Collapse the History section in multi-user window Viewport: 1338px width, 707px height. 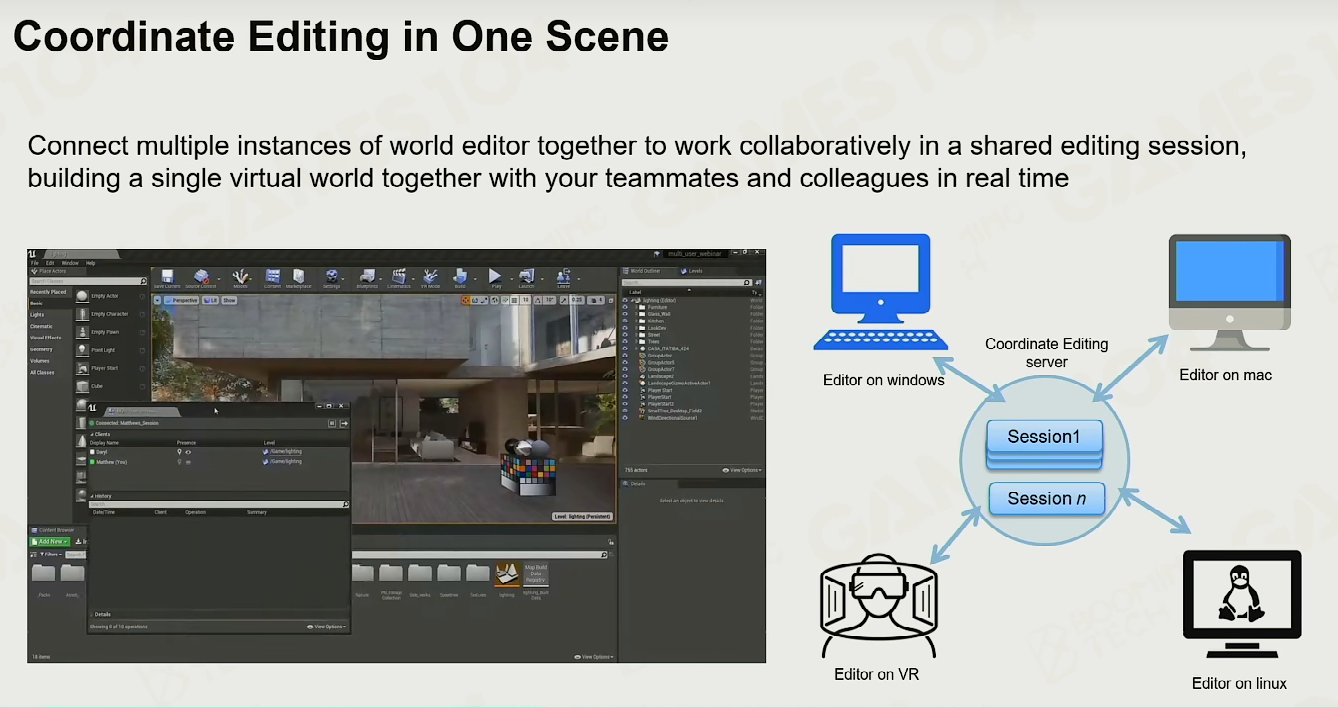[x=92, y=496]
